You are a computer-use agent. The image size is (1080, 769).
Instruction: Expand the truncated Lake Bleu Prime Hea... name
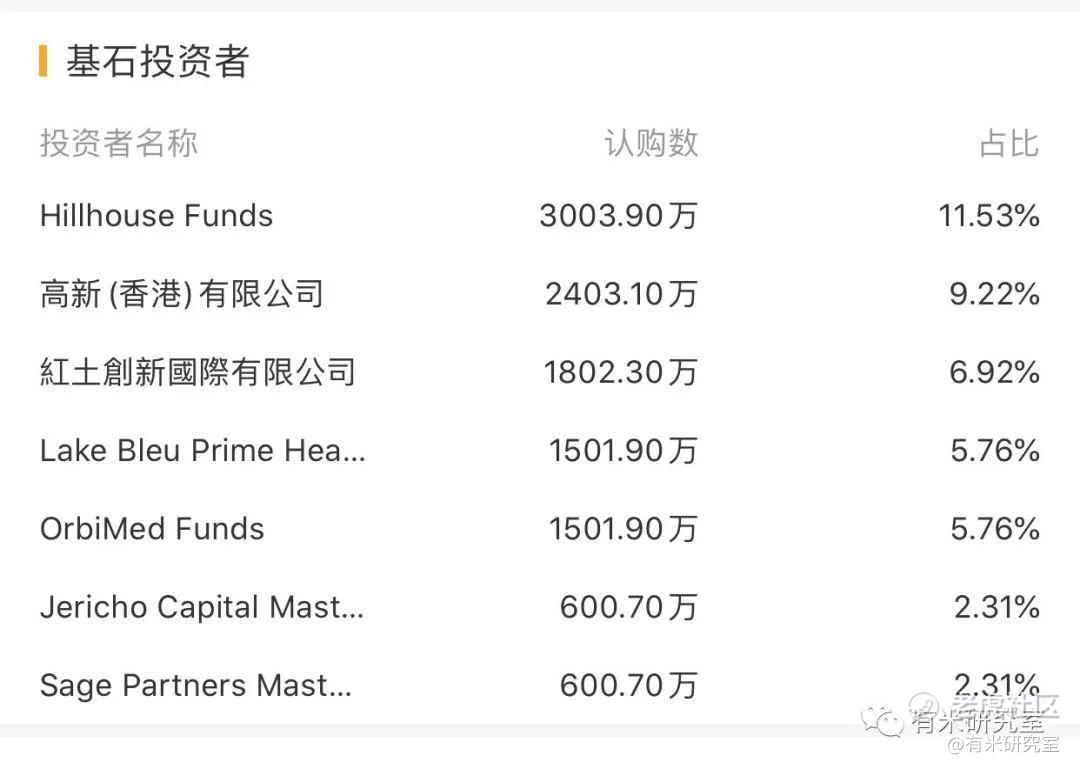pyautogui.click(x=202, y=451)
